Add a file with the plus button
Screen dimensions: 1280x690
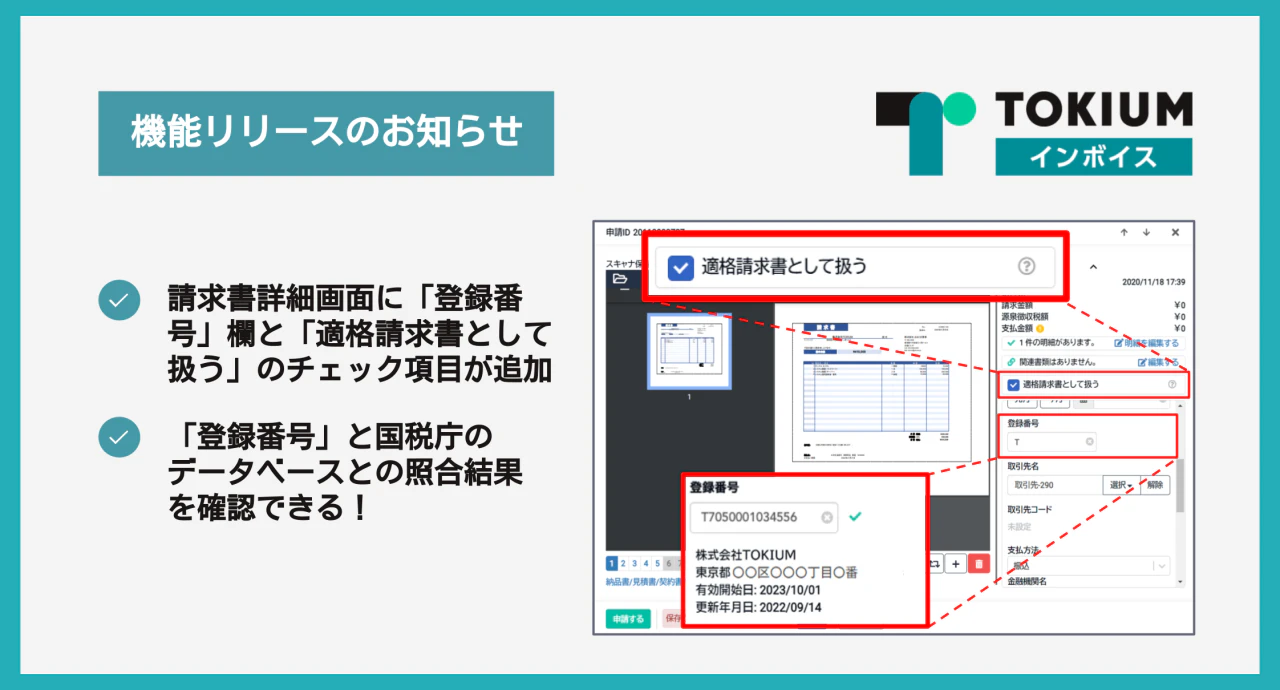click(956, 564)
